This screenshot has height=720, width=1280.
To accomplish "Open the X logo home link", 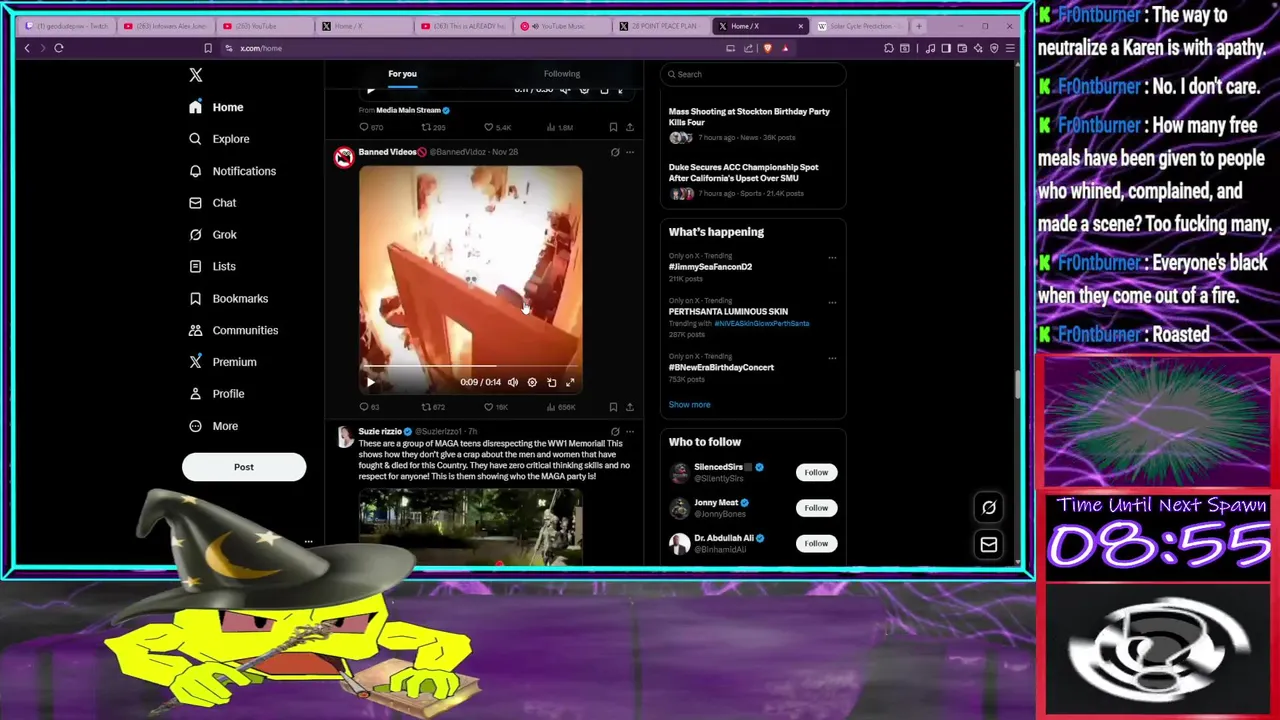I will [196, 75].
